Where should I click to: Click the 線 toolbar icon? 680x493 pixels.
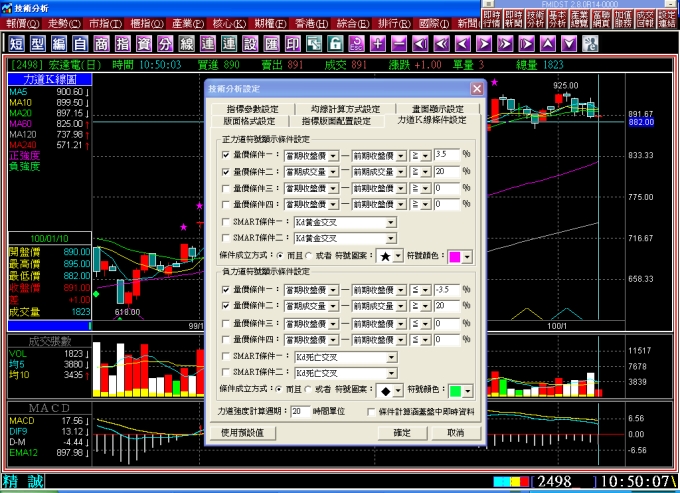186,43
